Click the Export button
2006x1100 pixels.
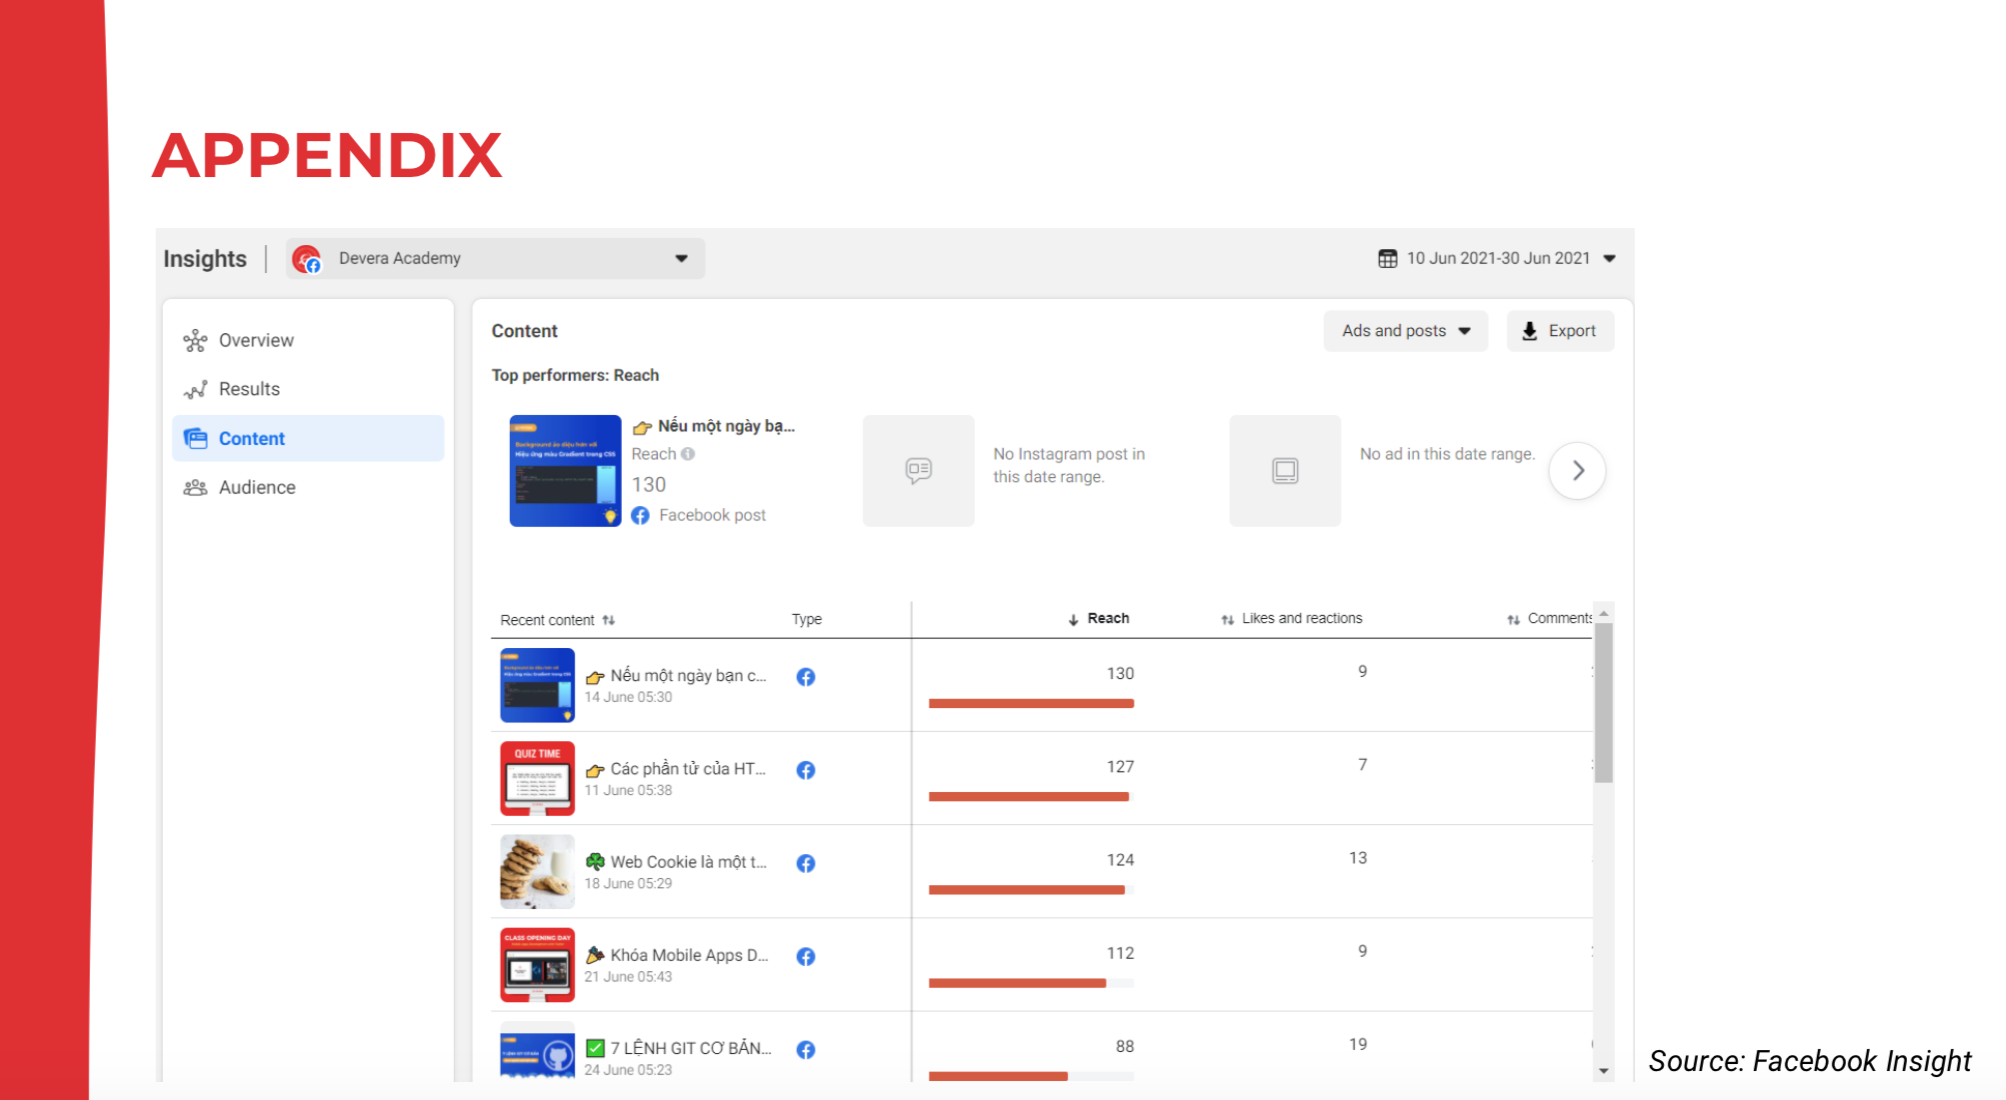[x=1559, y=331]
